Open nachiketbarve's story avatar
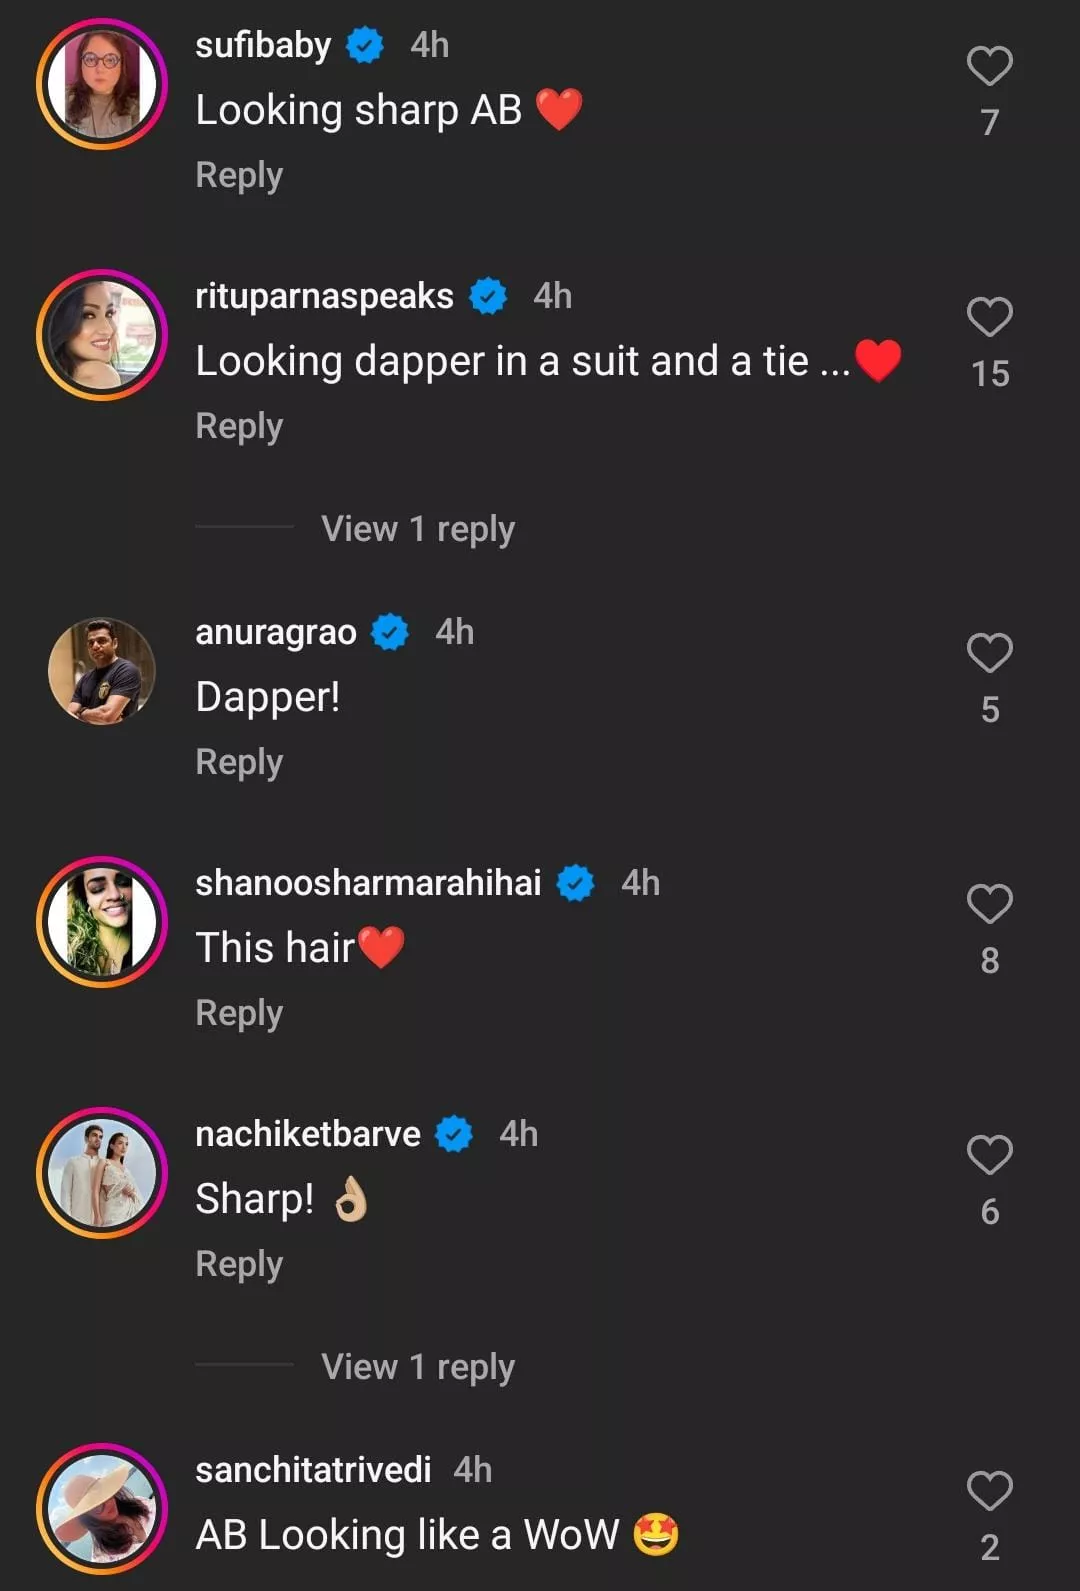 click(x=102, y=1173)
